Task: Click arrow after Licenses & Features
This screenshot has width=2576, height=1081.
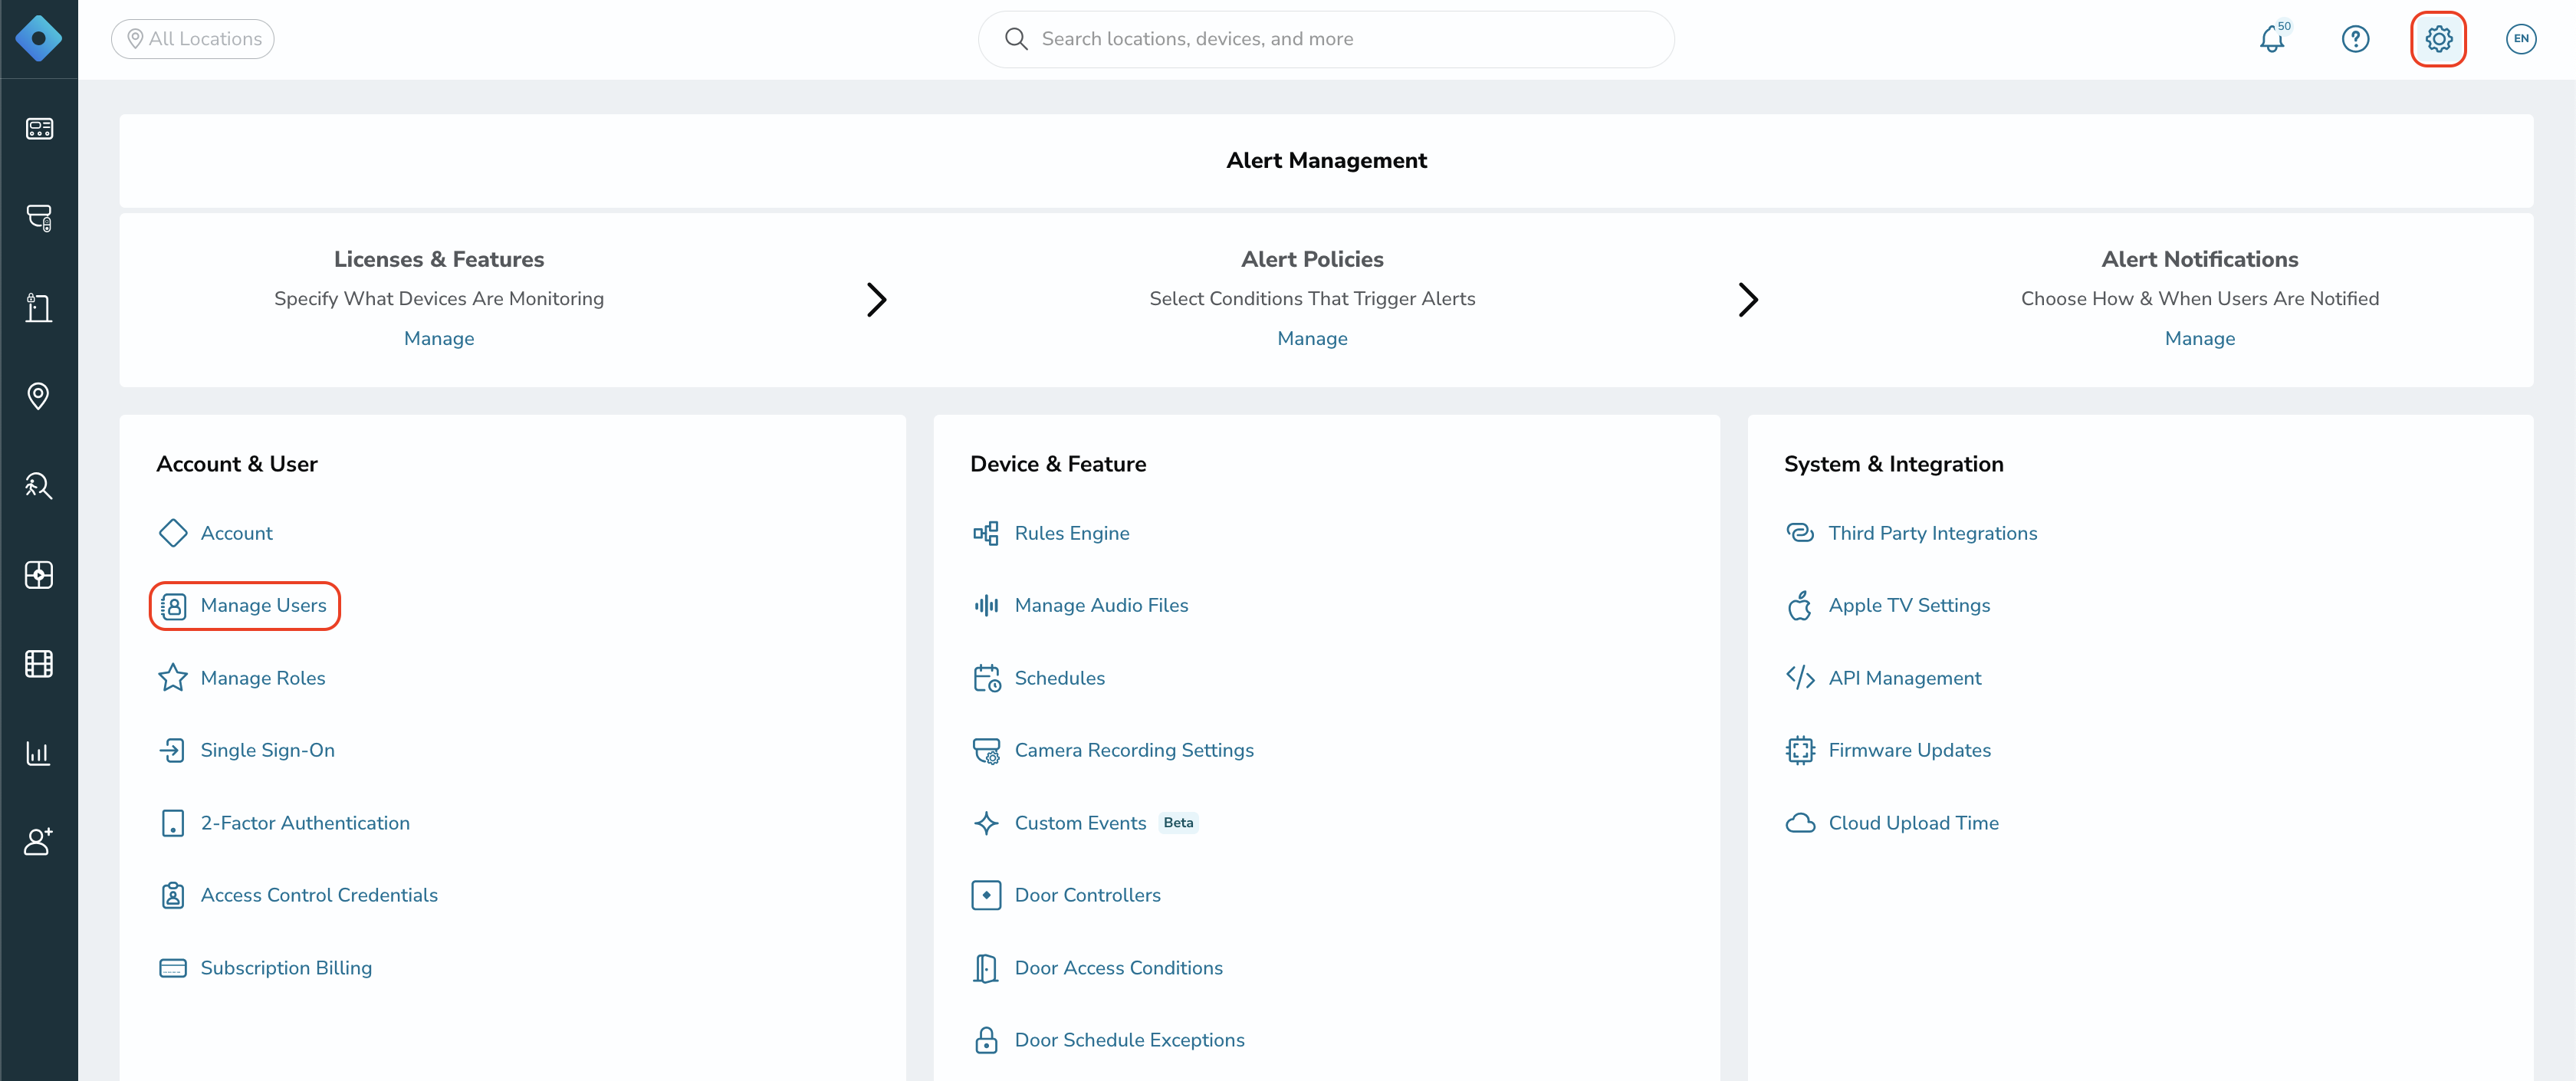Action: 876,299
